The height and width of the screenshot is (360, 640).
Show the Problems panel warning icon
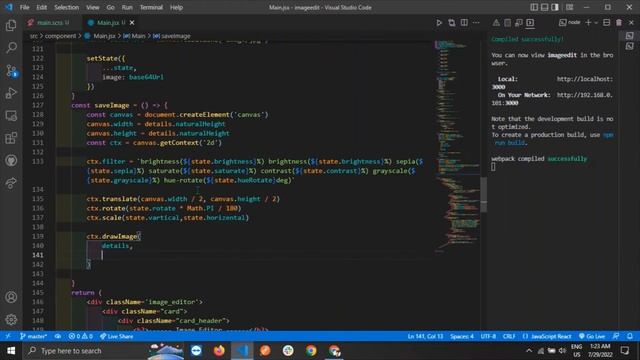point(496,23)
